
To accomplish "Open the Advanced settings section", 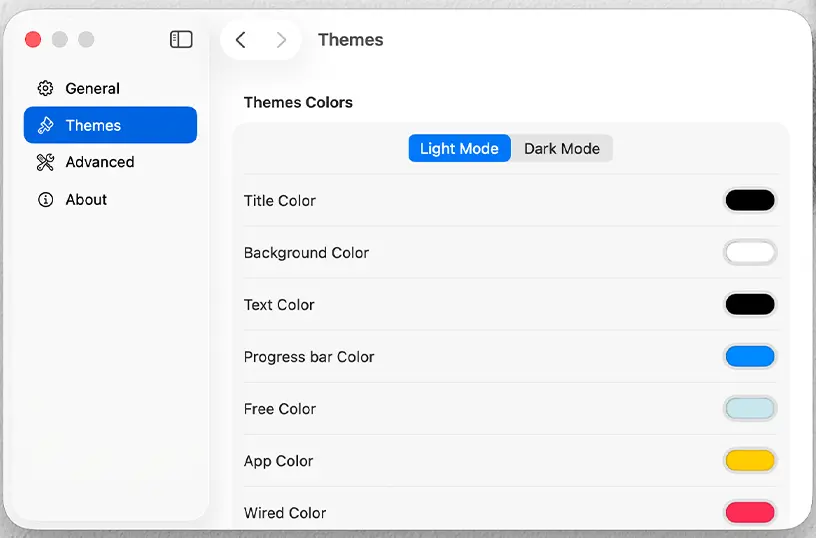I will point(99,162).
